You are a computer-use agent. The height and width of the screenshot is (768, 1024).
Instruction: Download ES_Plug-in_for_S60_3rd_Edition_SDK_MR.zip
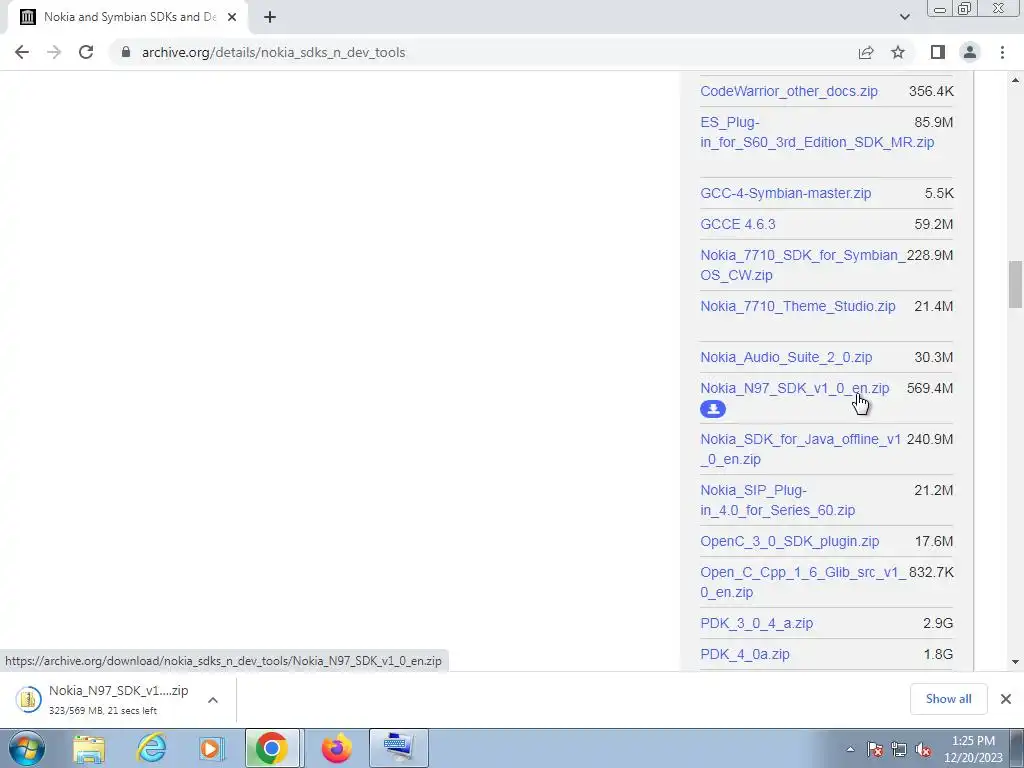click(x=817, y=132)
